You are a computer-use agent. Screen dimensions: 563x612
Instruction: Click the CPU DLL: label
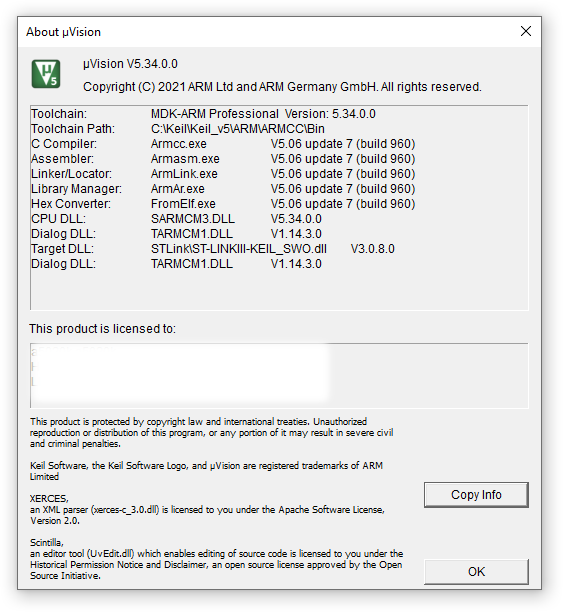tap(59, 219)
